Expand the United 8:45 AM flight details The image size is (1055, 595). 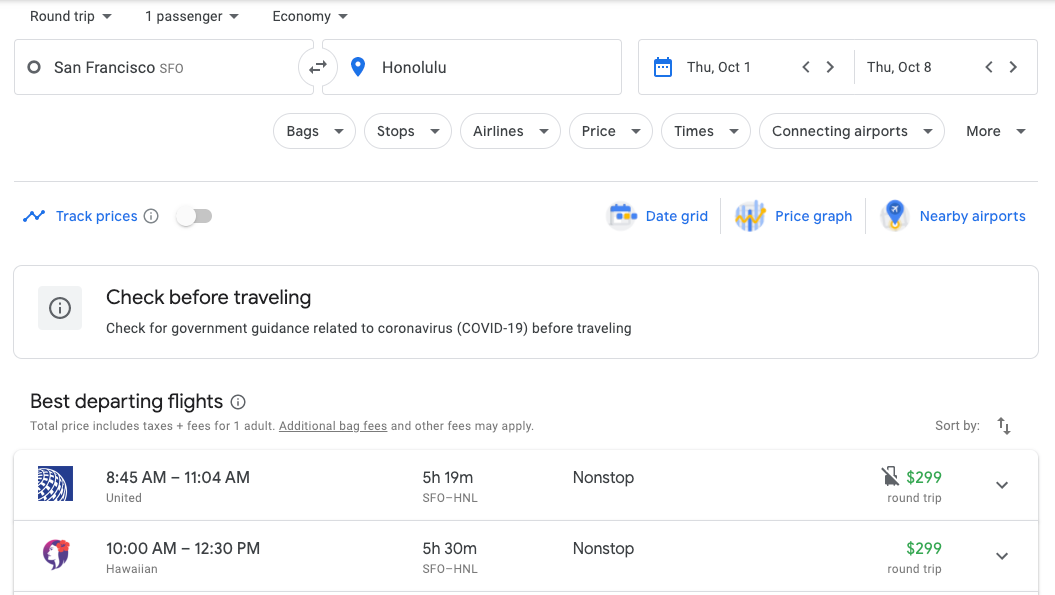1002,486
